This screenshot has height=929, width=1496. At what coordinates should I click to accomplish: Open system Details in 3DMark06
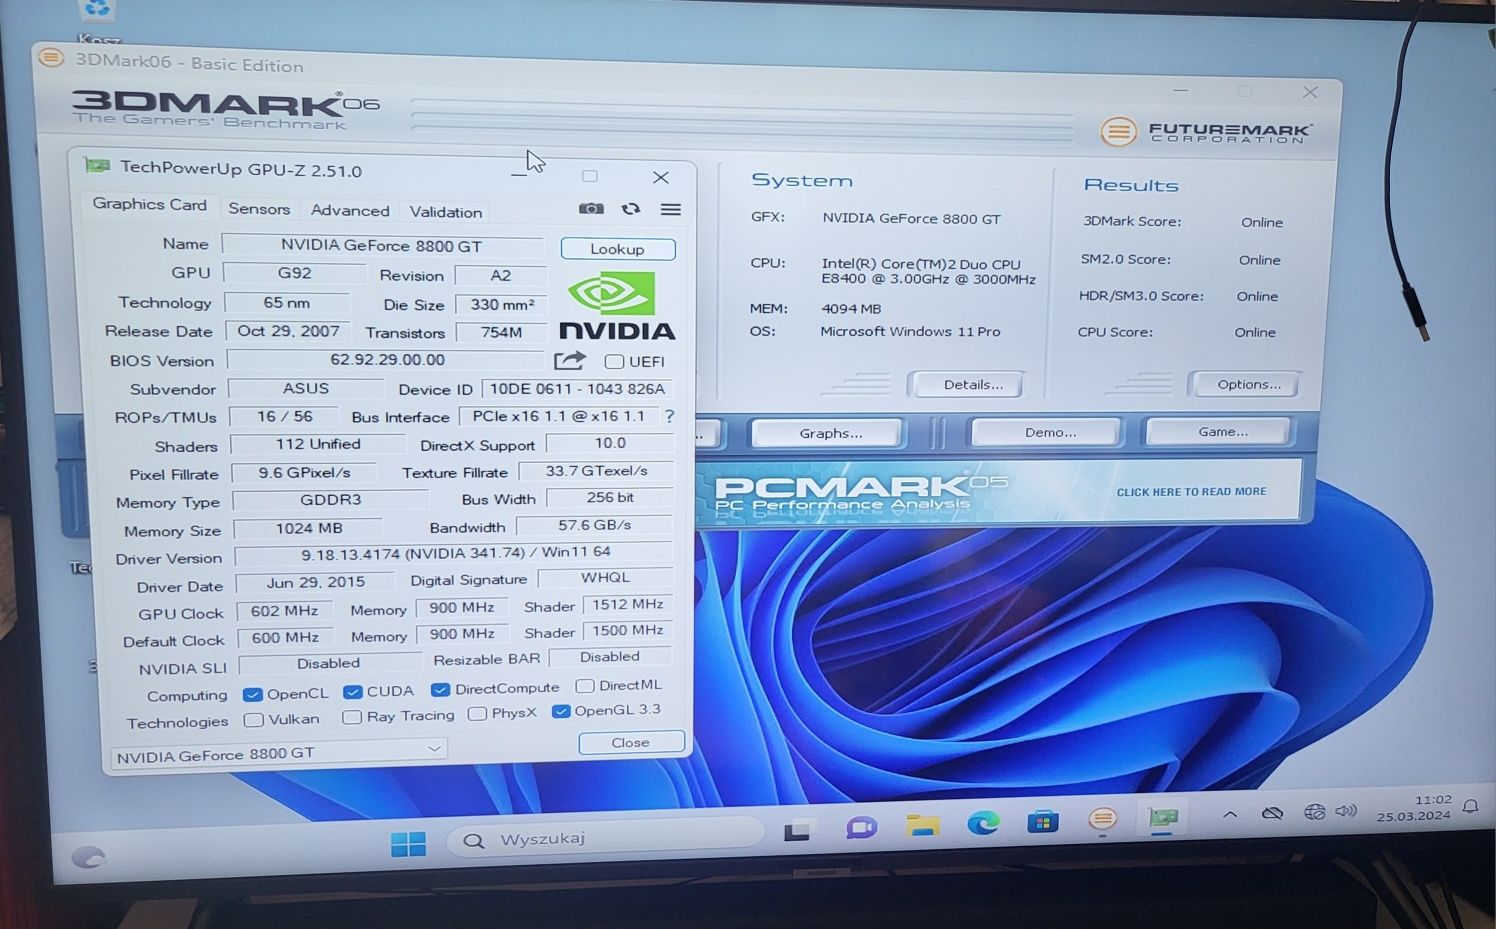click(967, 385)
